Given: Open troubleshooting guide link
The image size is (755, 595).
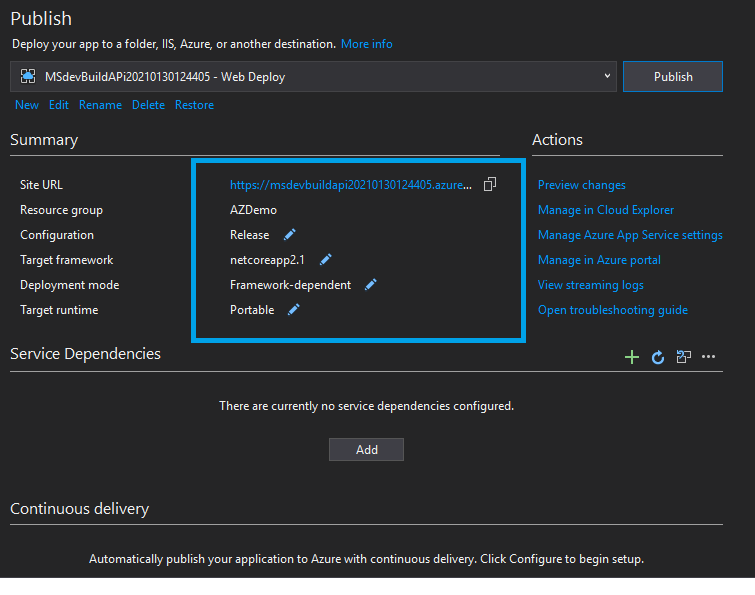Looking at the screenshot, I should 612,310.
